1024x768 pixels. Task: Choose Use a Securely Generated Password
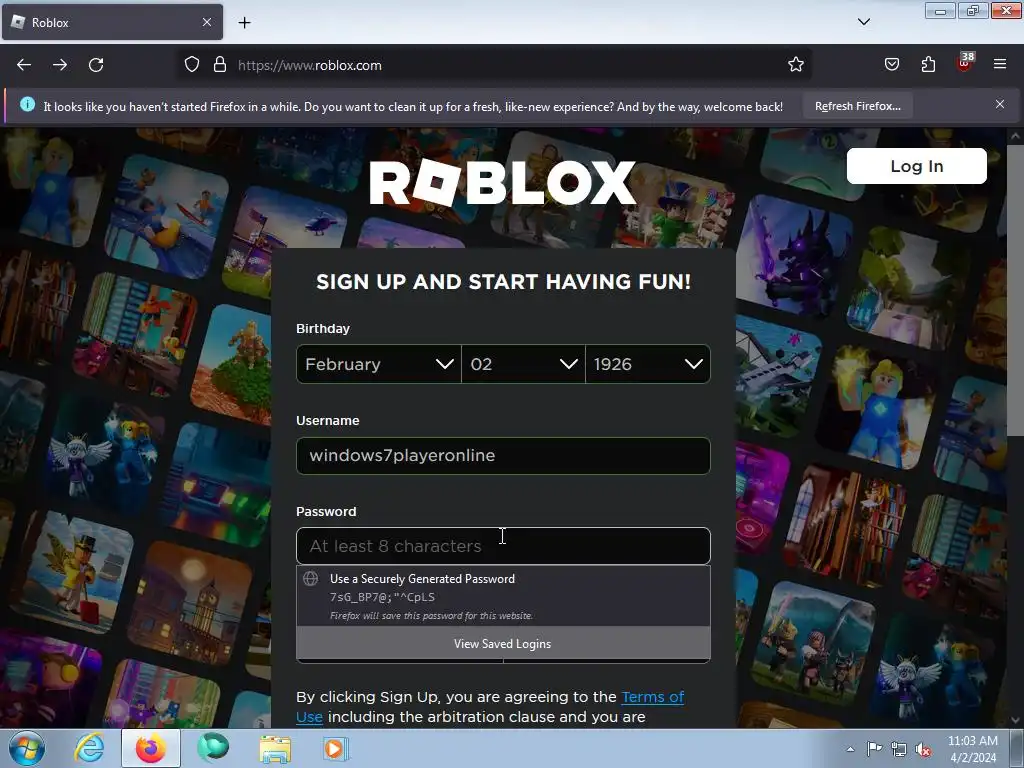503,596
